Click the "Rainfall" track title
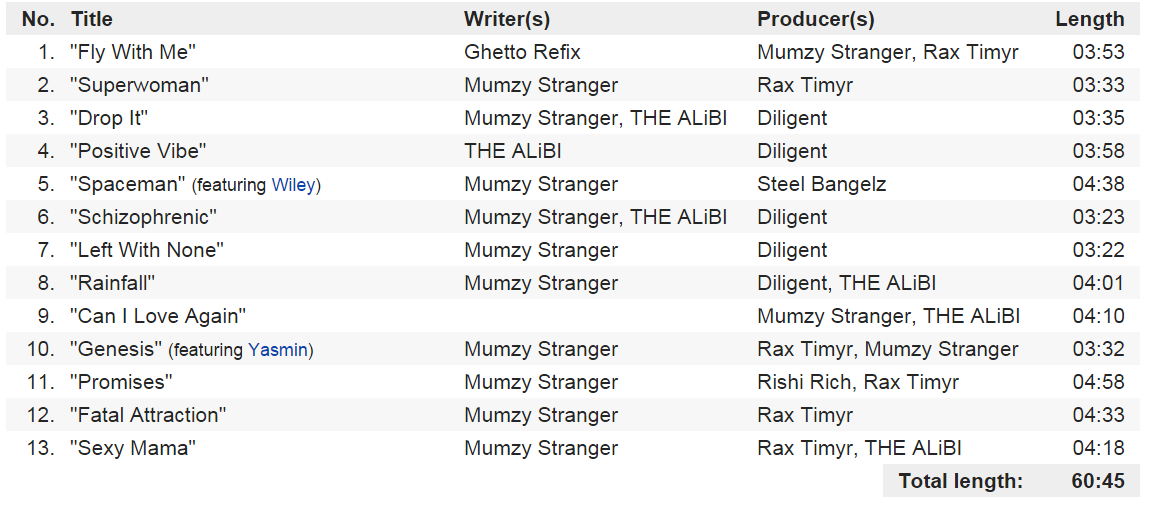The image size is (1166, 505). point(112,283)
